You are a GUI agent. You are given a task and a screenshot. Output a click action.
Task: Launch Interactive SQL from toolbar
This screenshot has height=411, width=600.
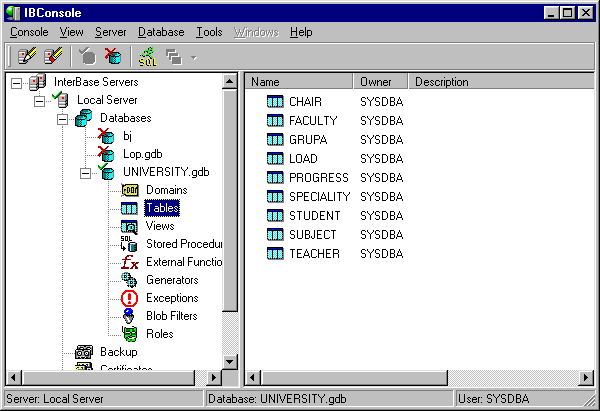click(x=148, y=56)
